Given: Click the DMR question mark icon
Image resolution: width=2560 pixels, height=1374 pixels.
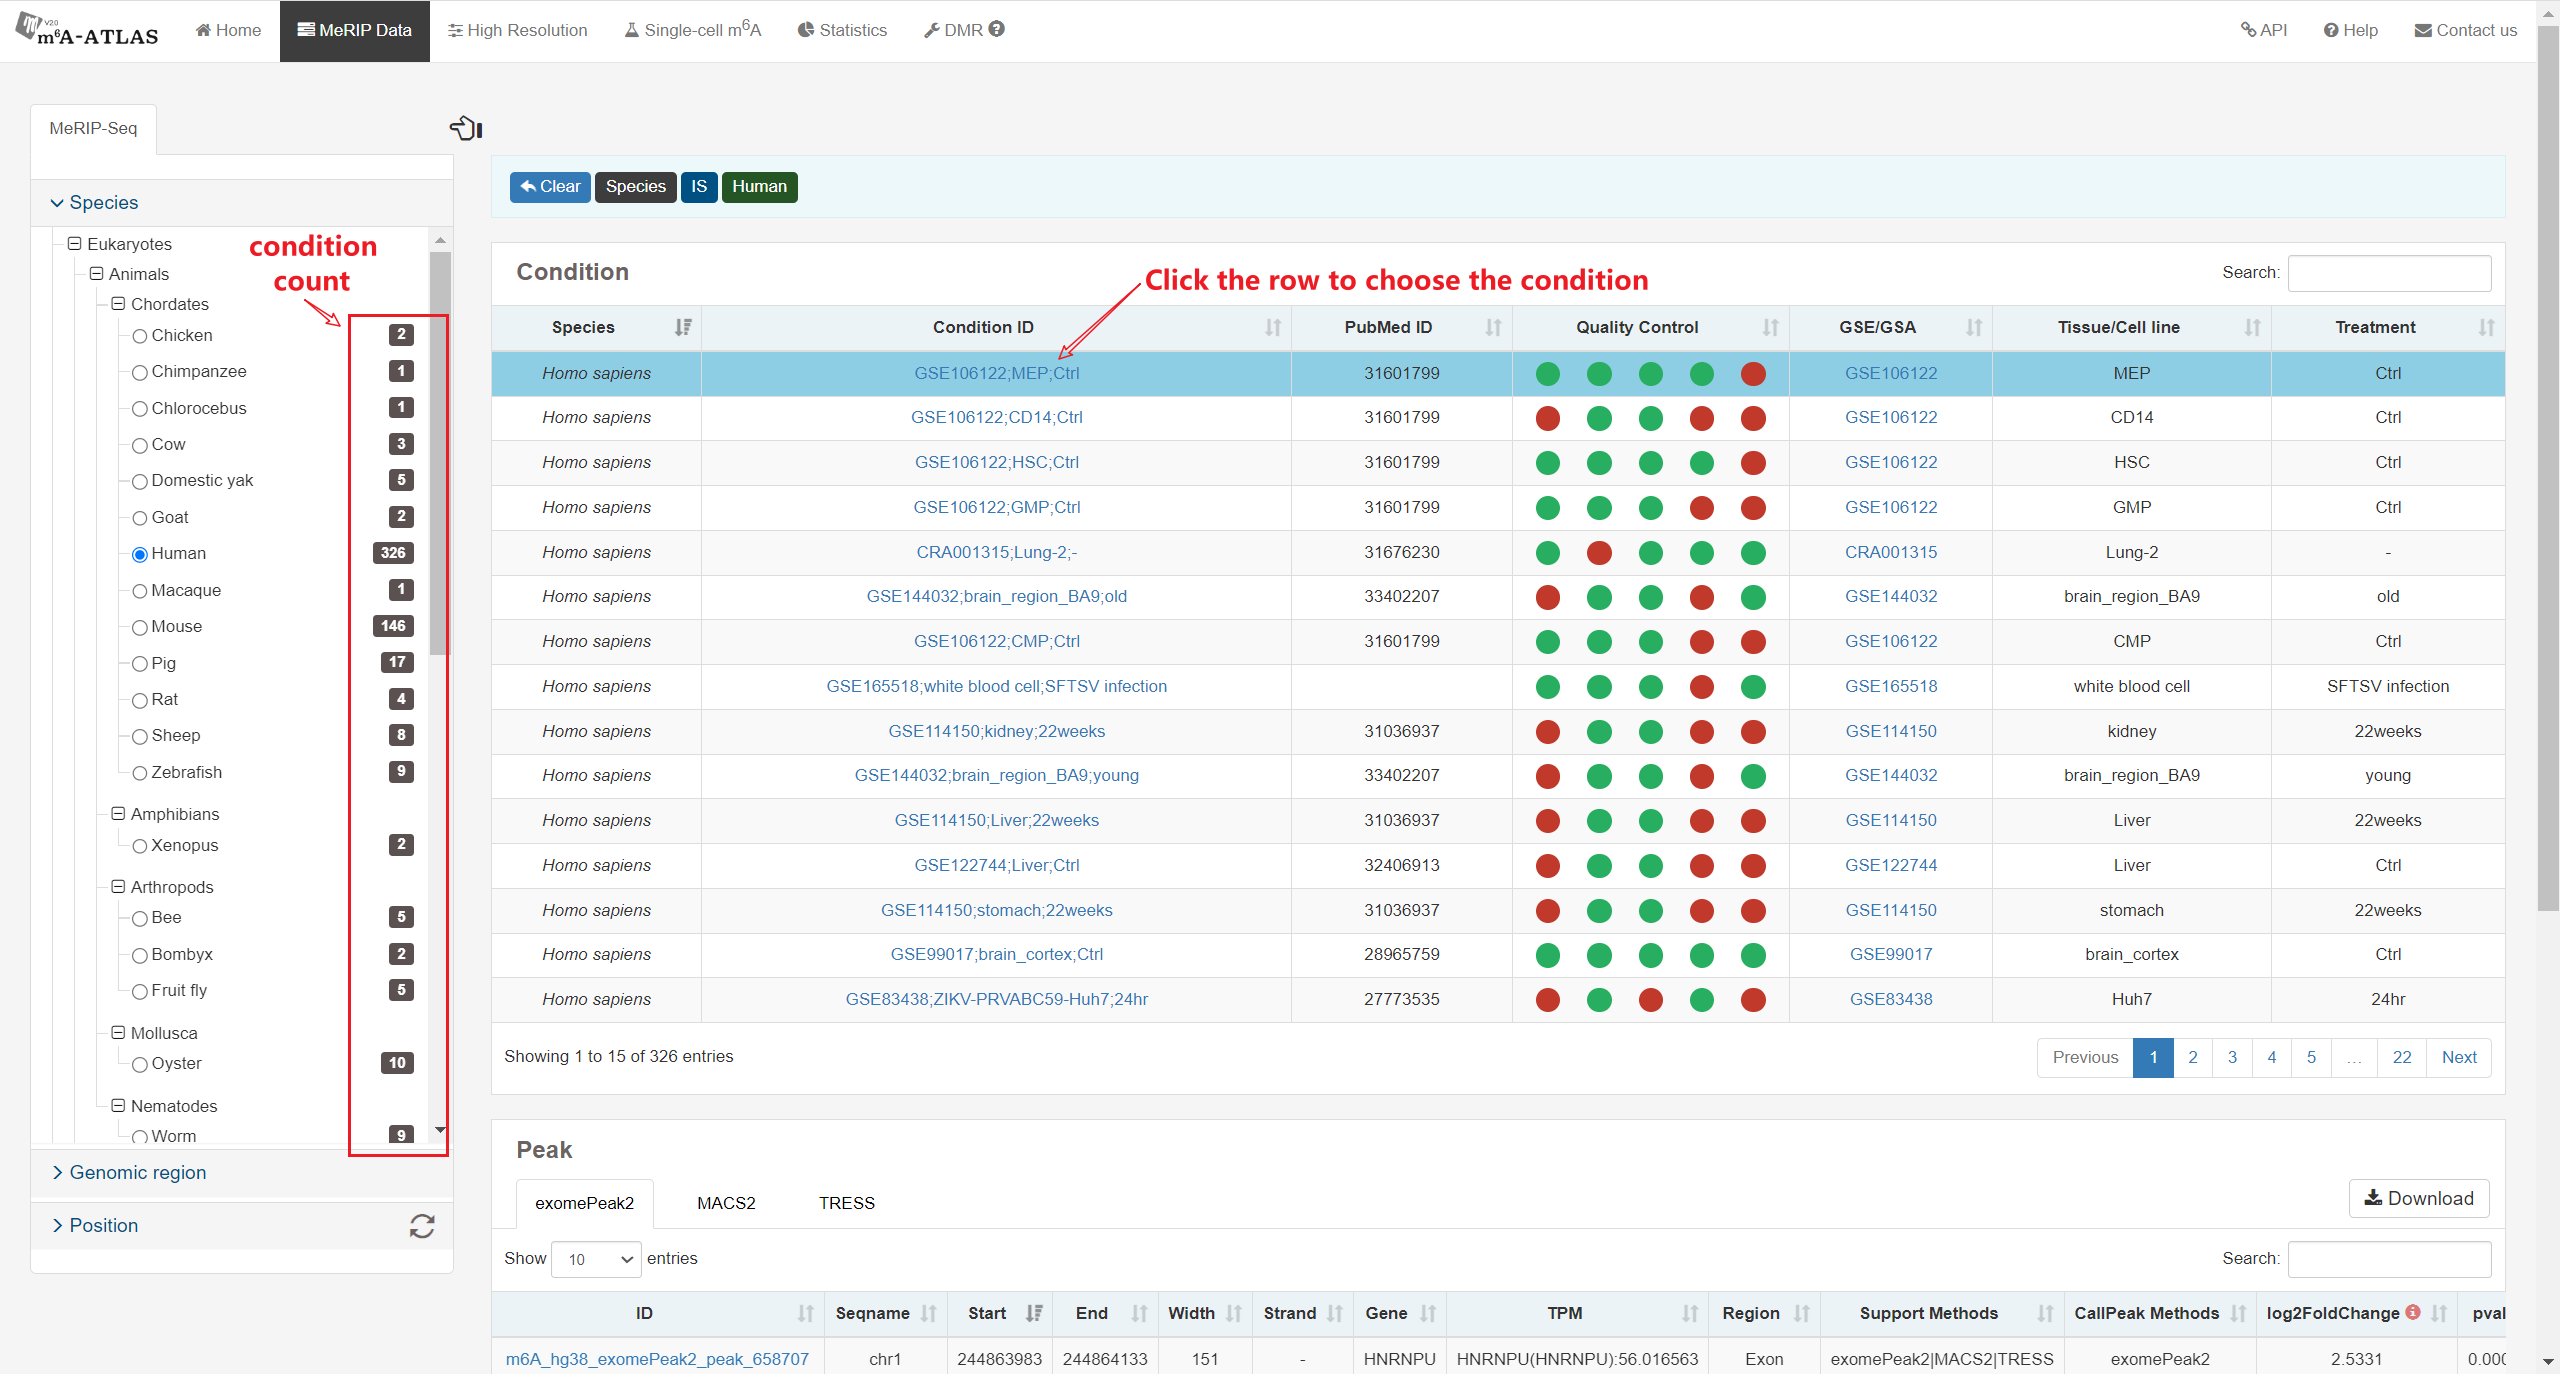Looking at the screenshot, I should [997, 29].
